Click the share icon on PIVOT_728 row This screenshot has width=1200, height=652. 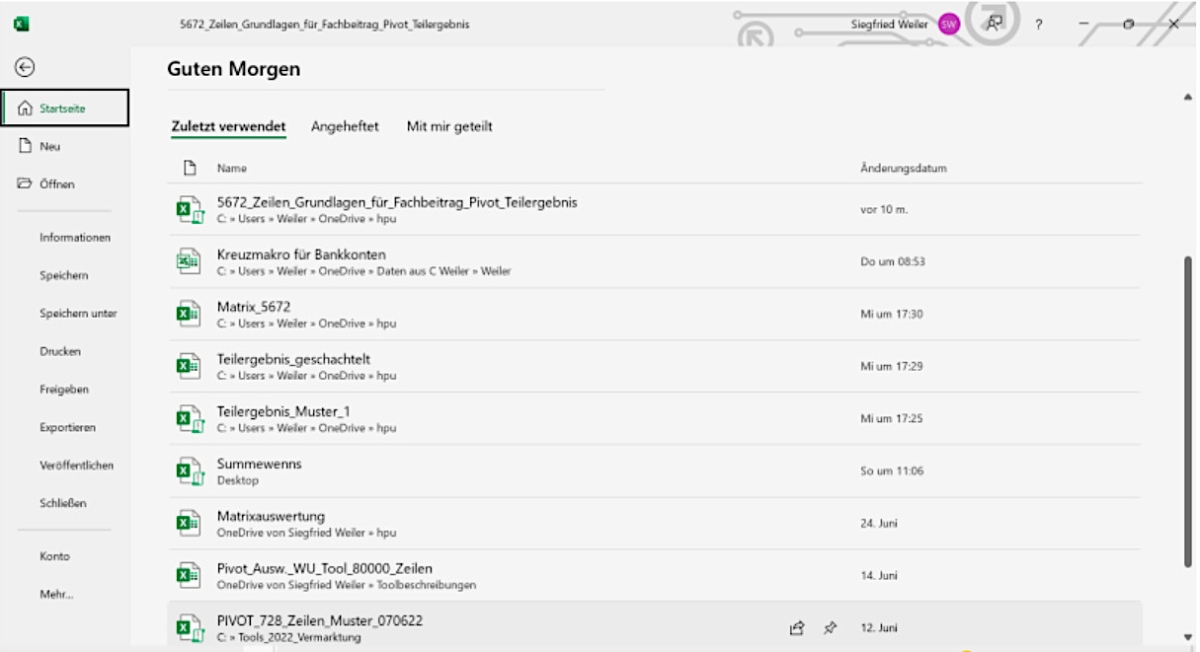pyautogui.click(x=797, y=628)
